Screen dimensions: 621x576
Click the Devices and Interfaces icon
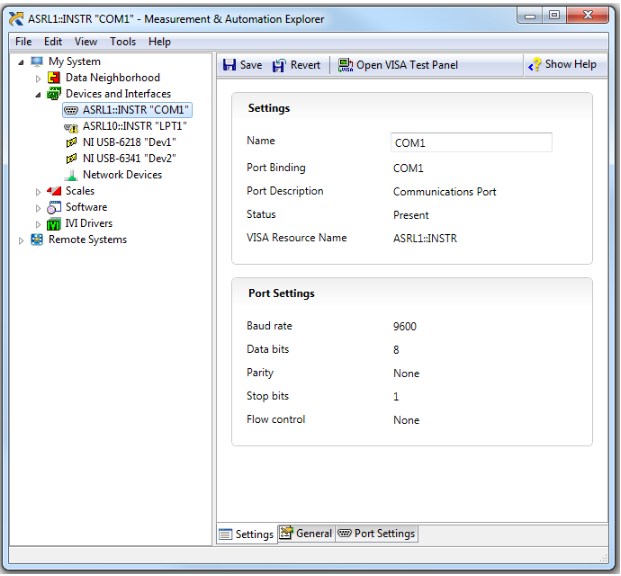click(x=54, y=94)
